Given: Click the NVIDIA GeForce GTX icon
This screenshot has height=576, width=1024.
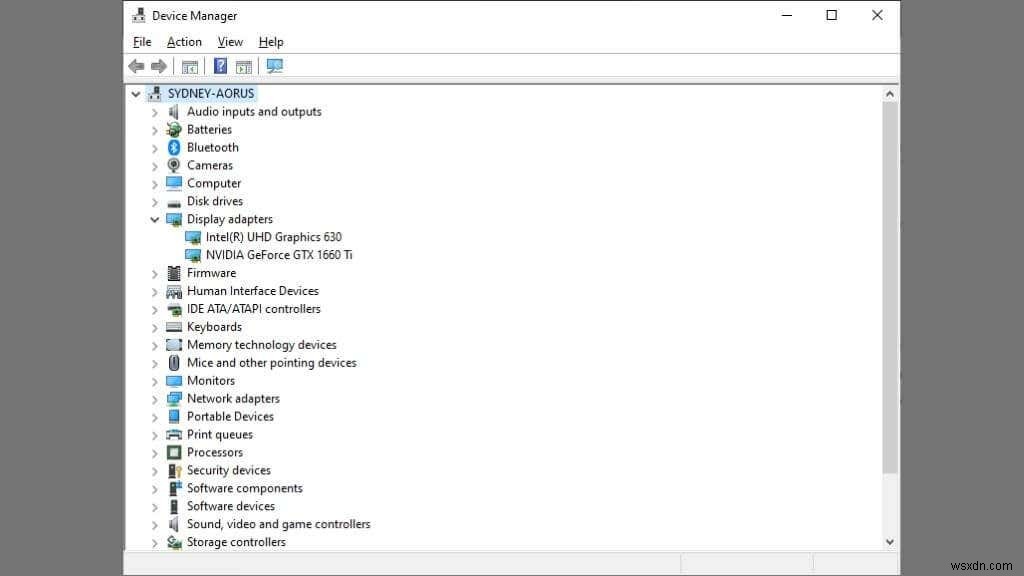Looking at the screenshot, I should [193, 255].
